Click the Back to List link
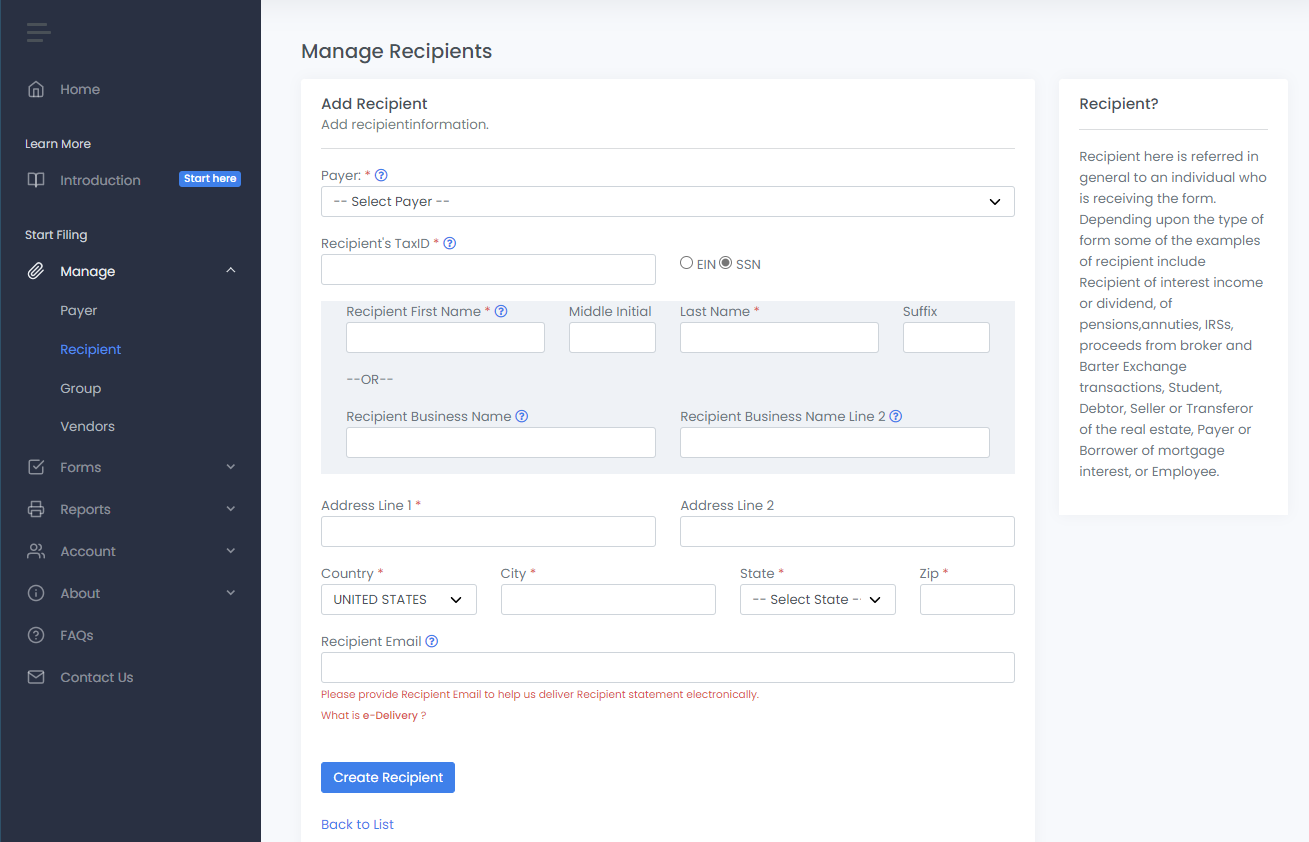 click(x=357, y=824)
